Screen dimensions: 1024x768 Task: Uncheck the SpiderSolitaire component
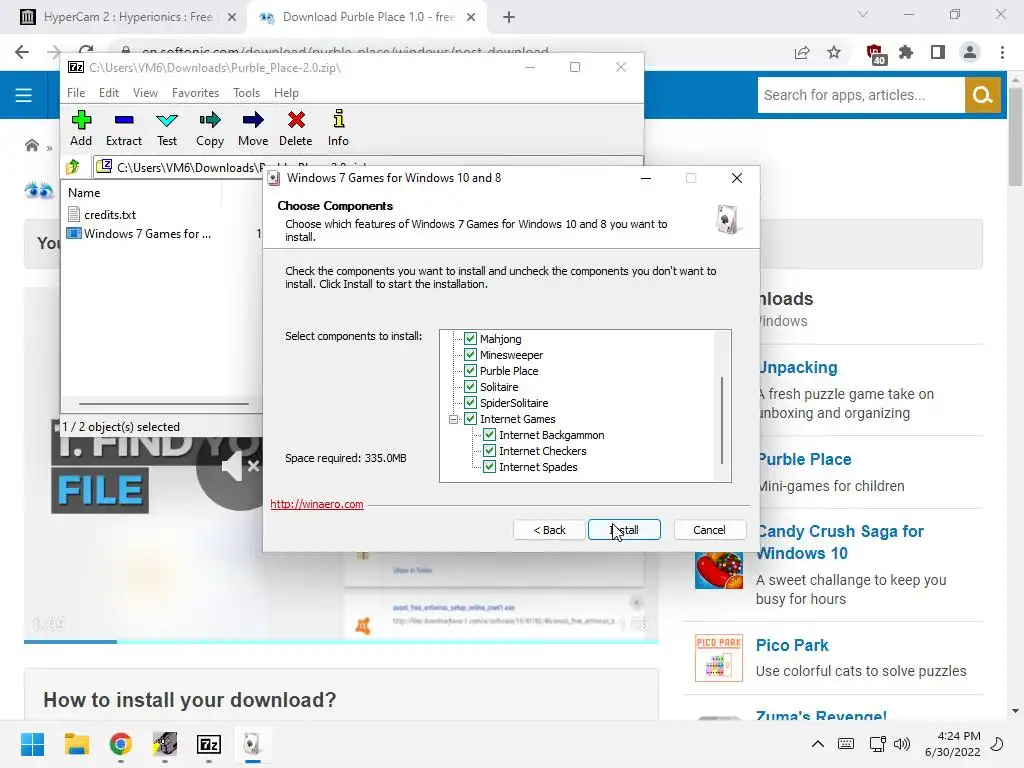click(x=470, y=402)
